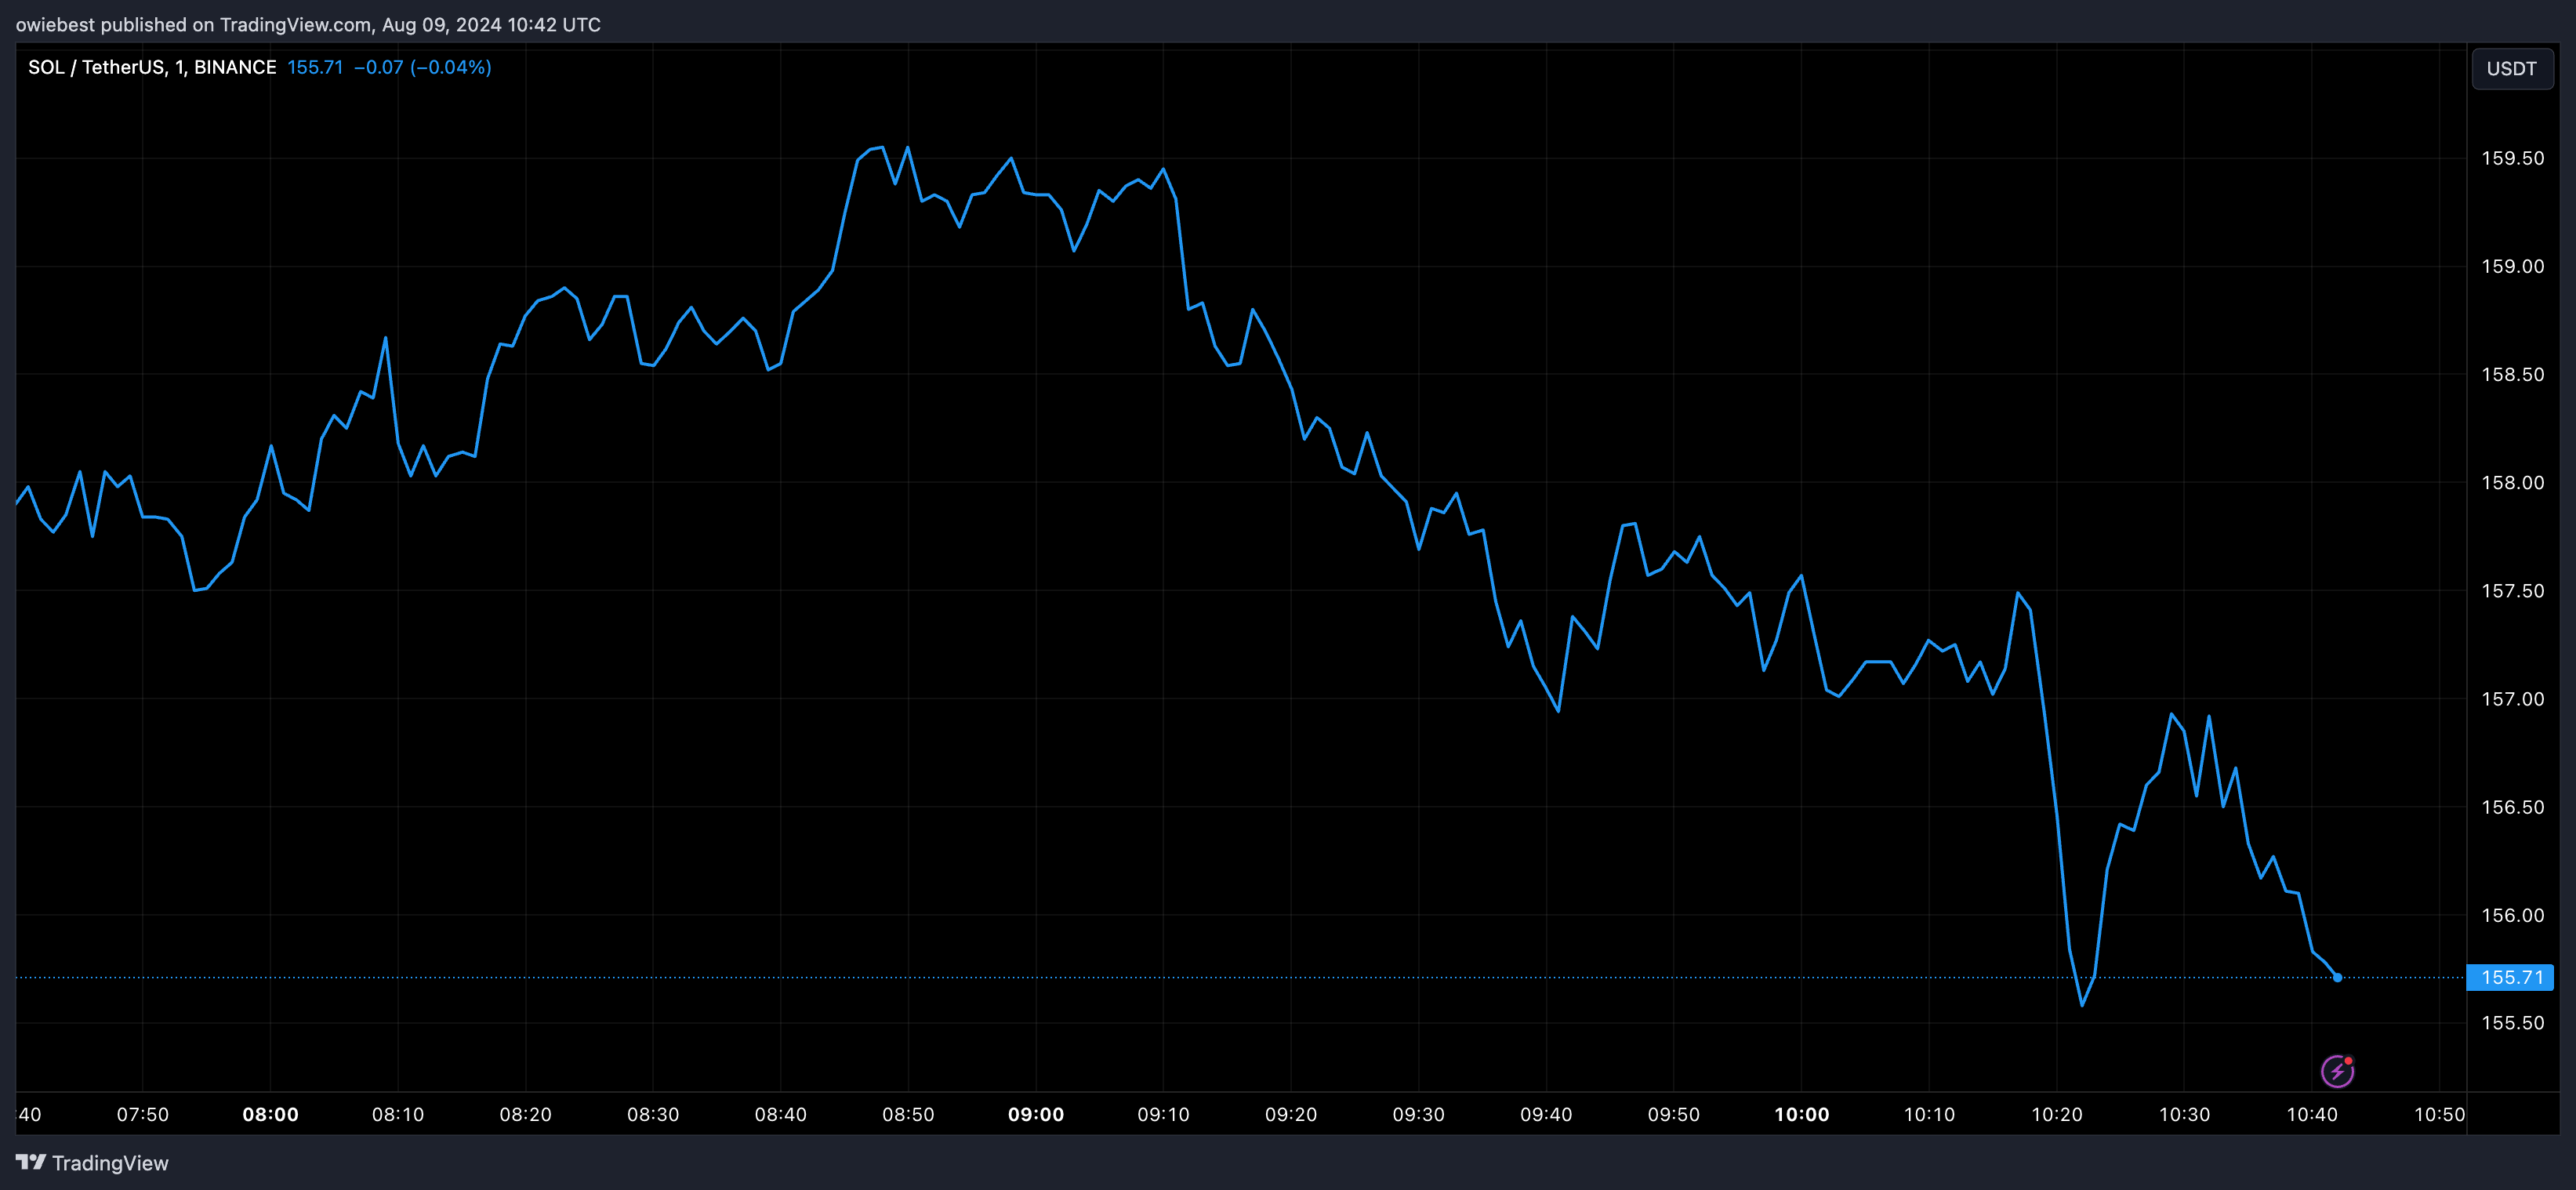Click the 09:40 time axis label
Viewport: 2576px width, 1190px height.
coord(1546,1114)
